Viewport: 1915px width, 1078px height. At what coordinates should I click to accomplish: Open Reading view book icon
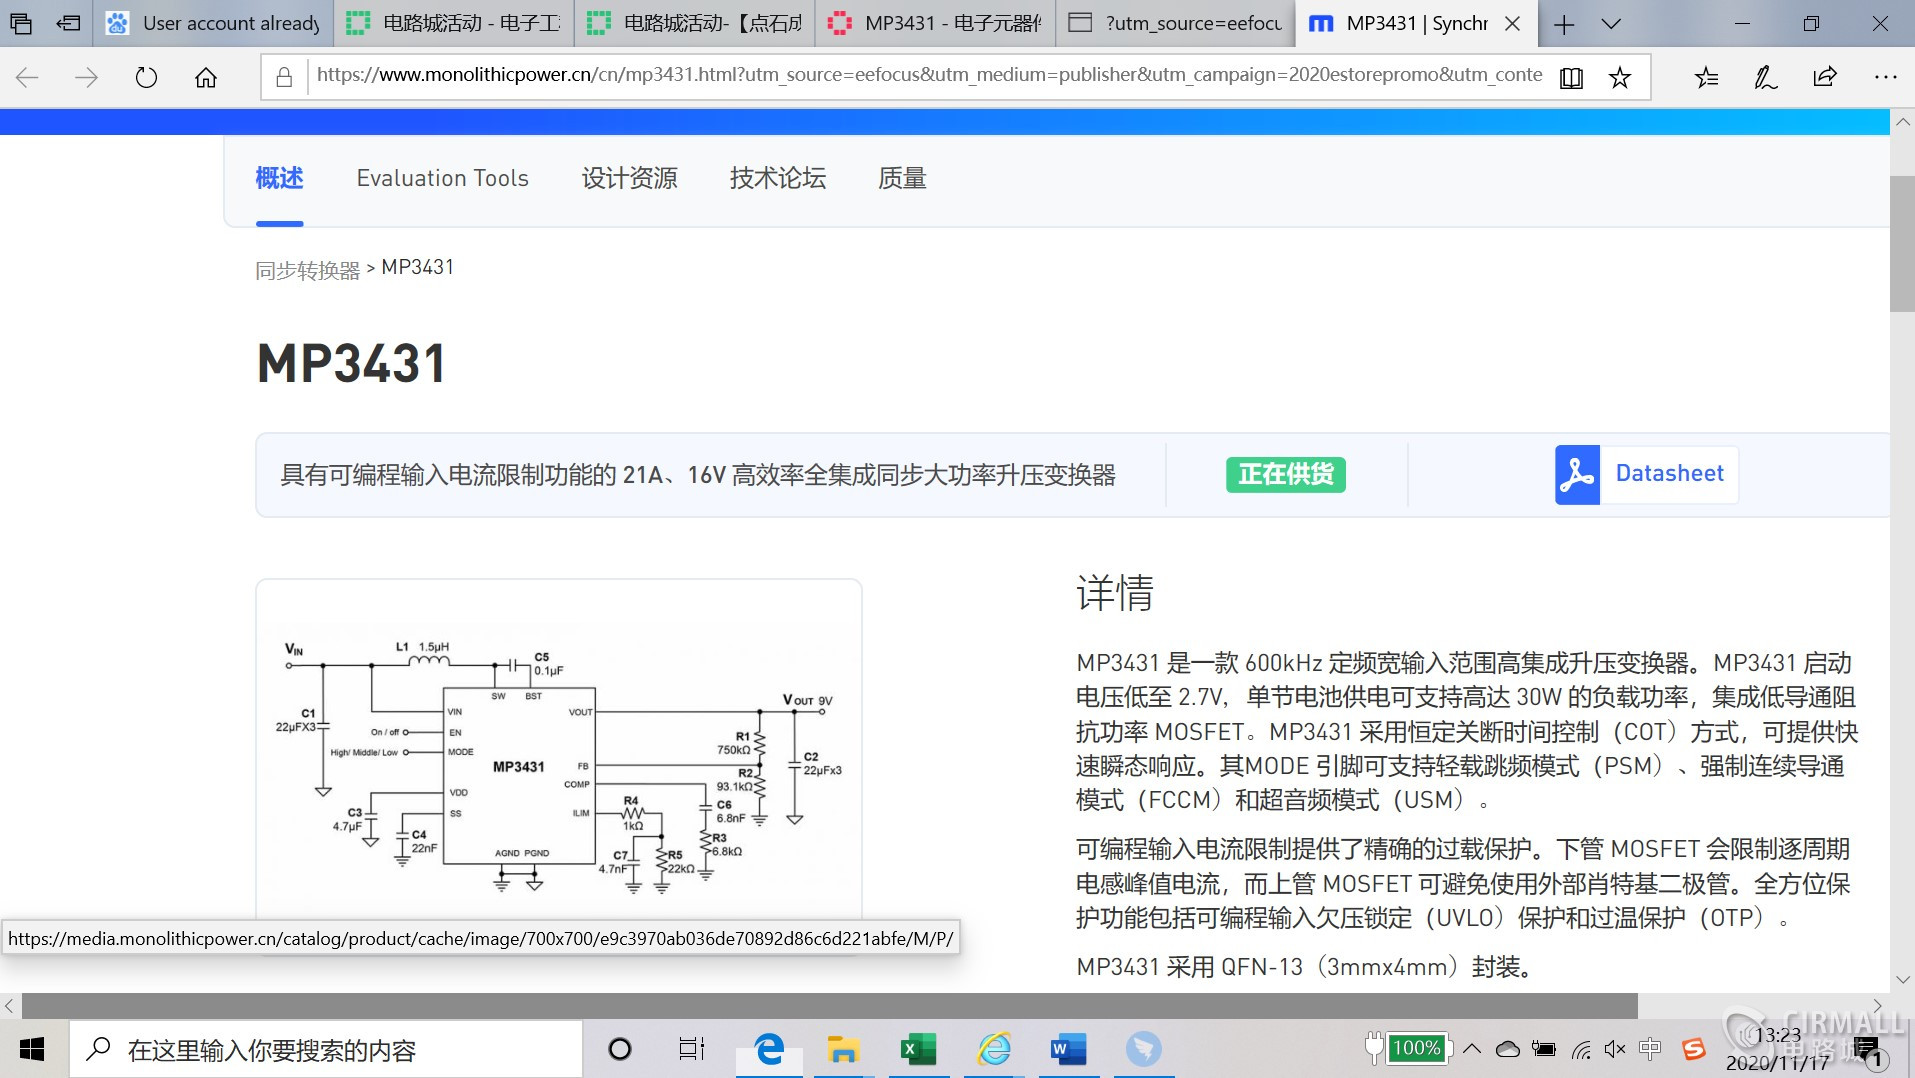(x=1571, y=77)
